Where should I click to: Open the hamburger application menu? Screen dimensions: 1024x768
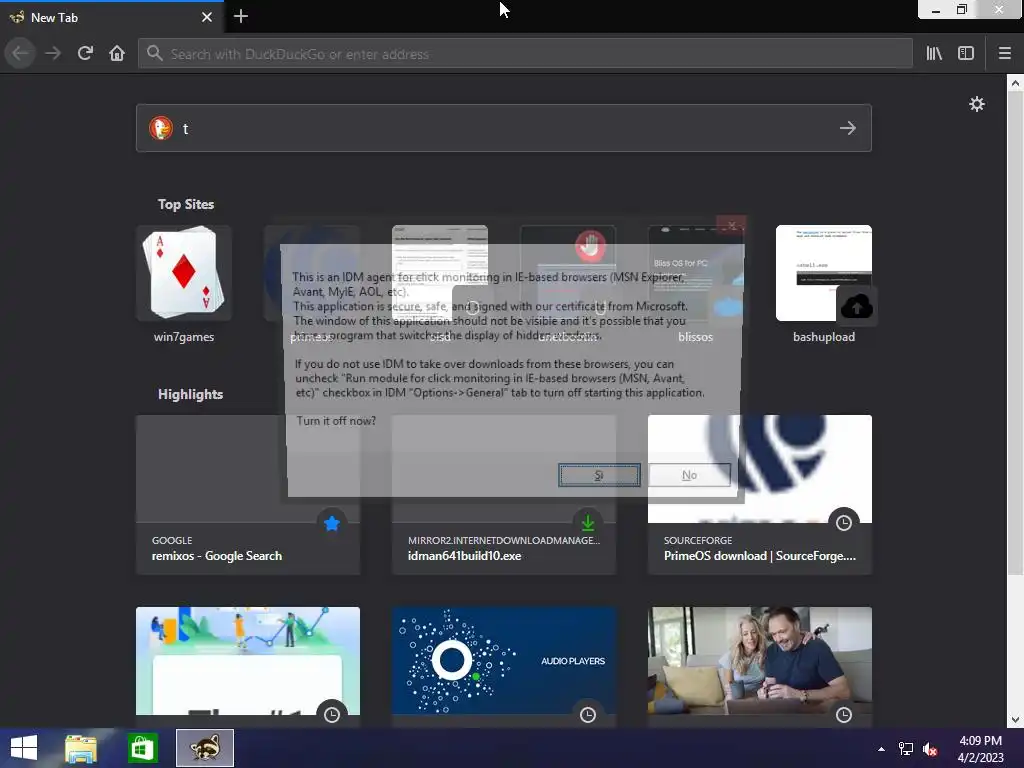click(x=1004, y=54)
